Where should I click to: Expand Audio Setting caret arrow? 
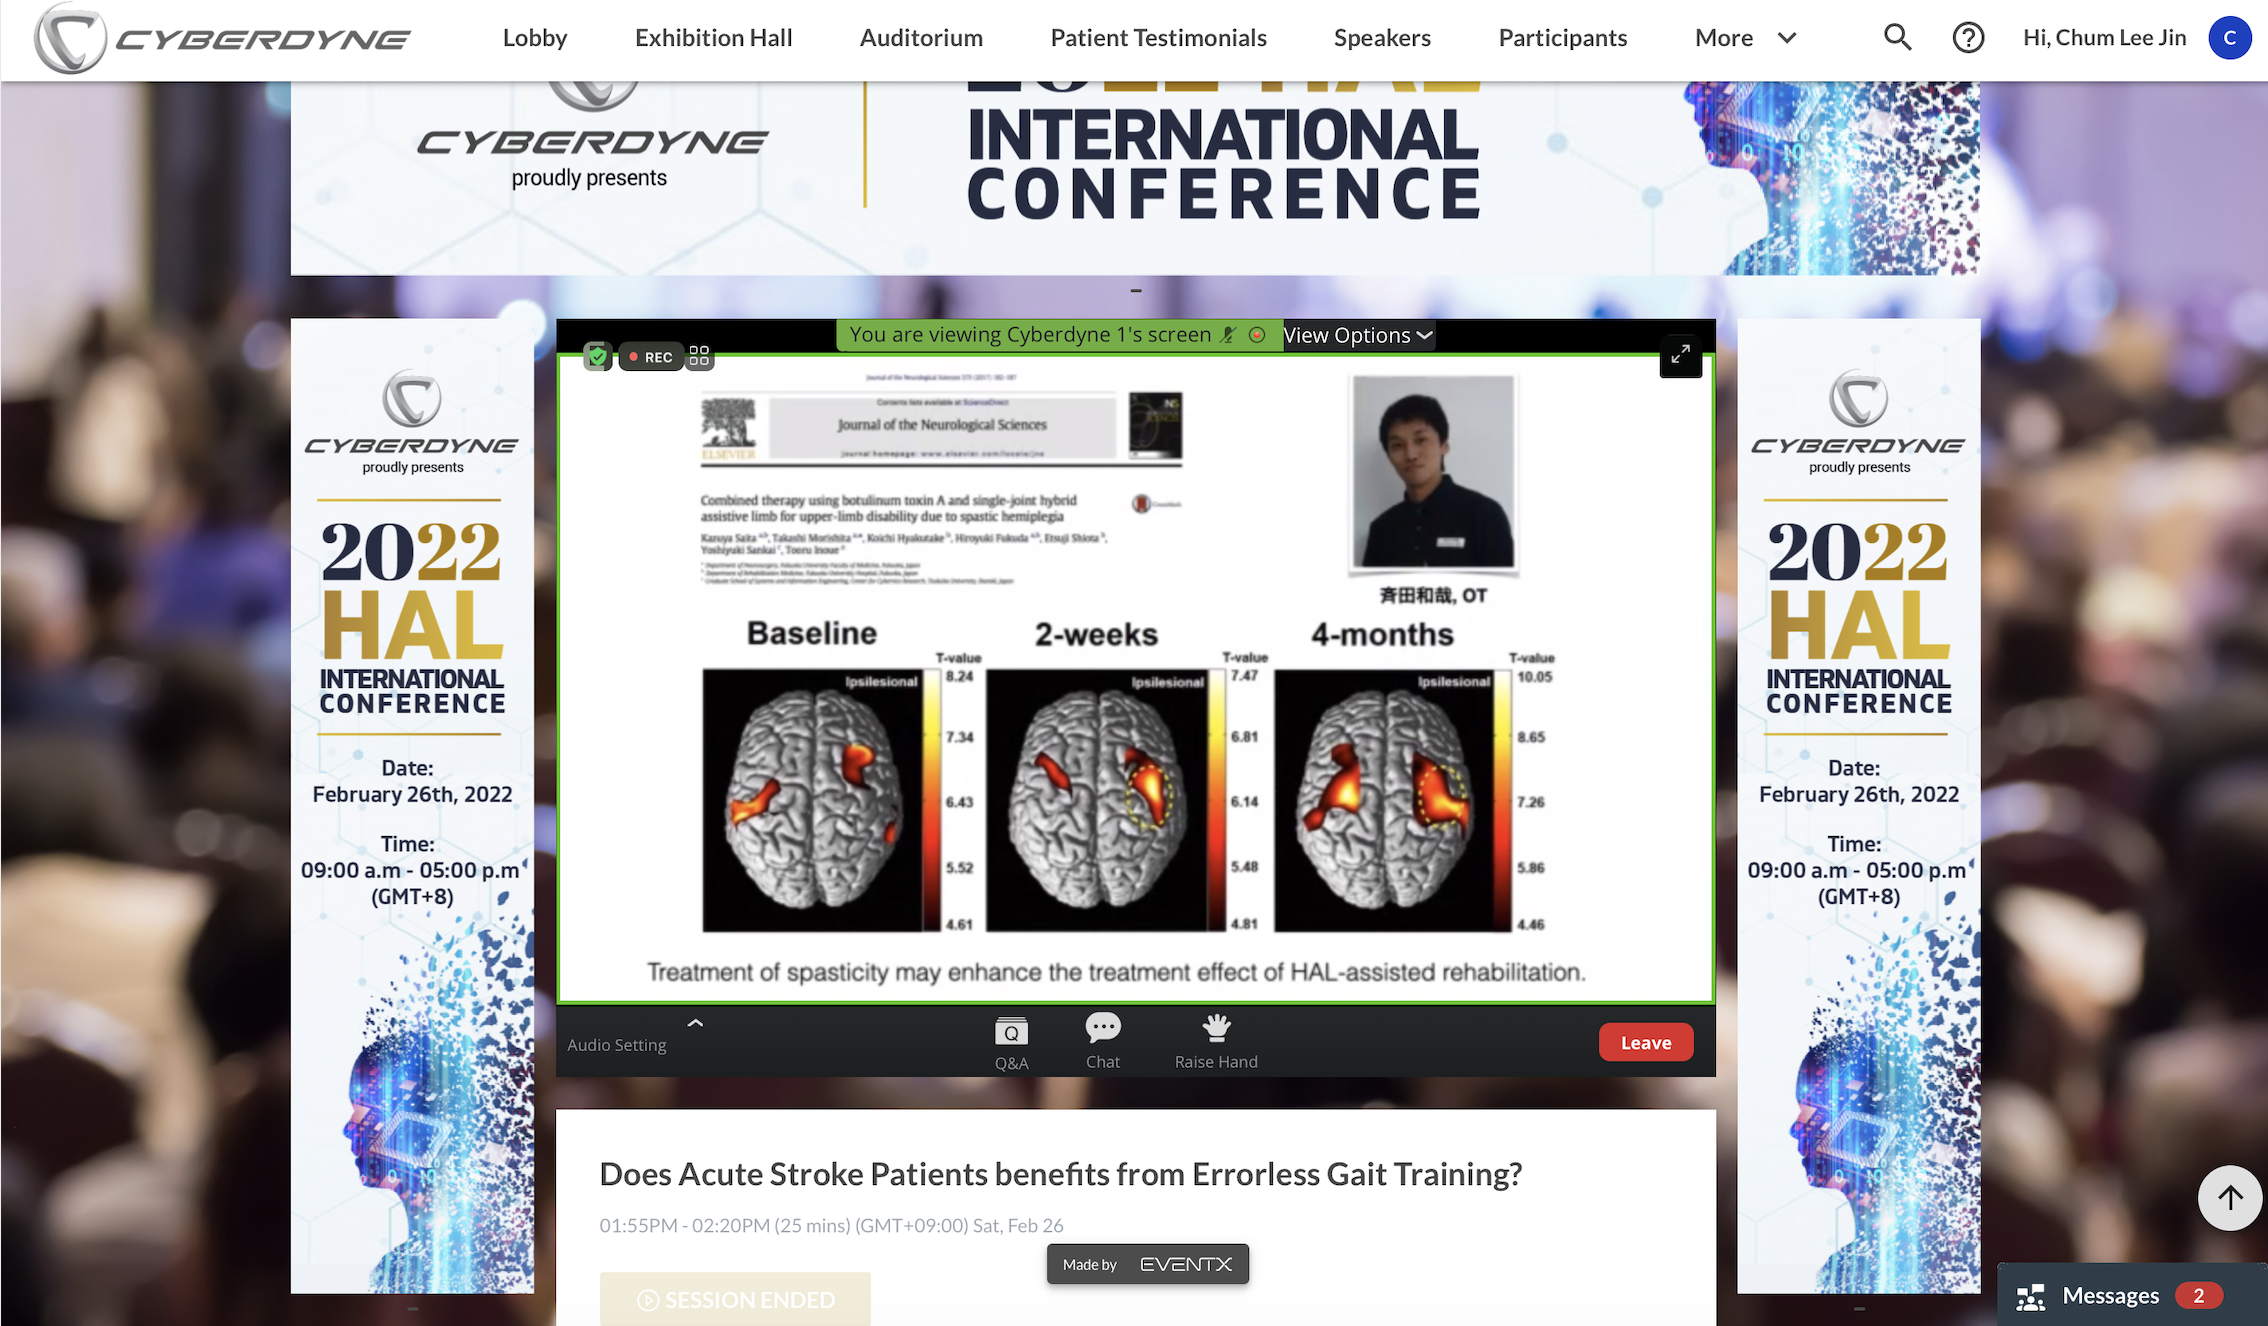[x=695, y=1023]
